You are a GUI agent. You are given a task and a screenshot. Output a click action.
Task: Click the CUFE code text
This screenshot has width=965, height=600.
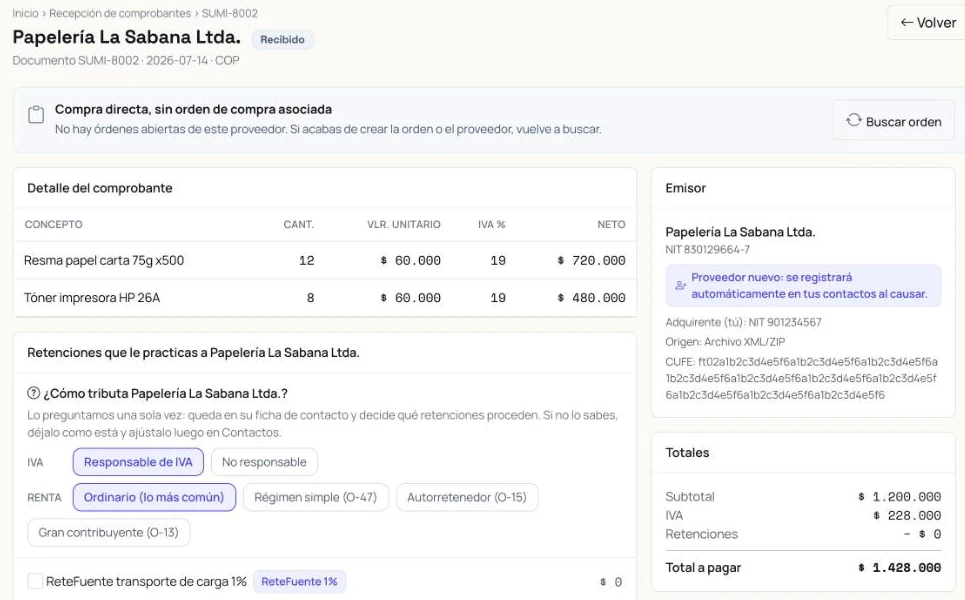click(801, 378)
